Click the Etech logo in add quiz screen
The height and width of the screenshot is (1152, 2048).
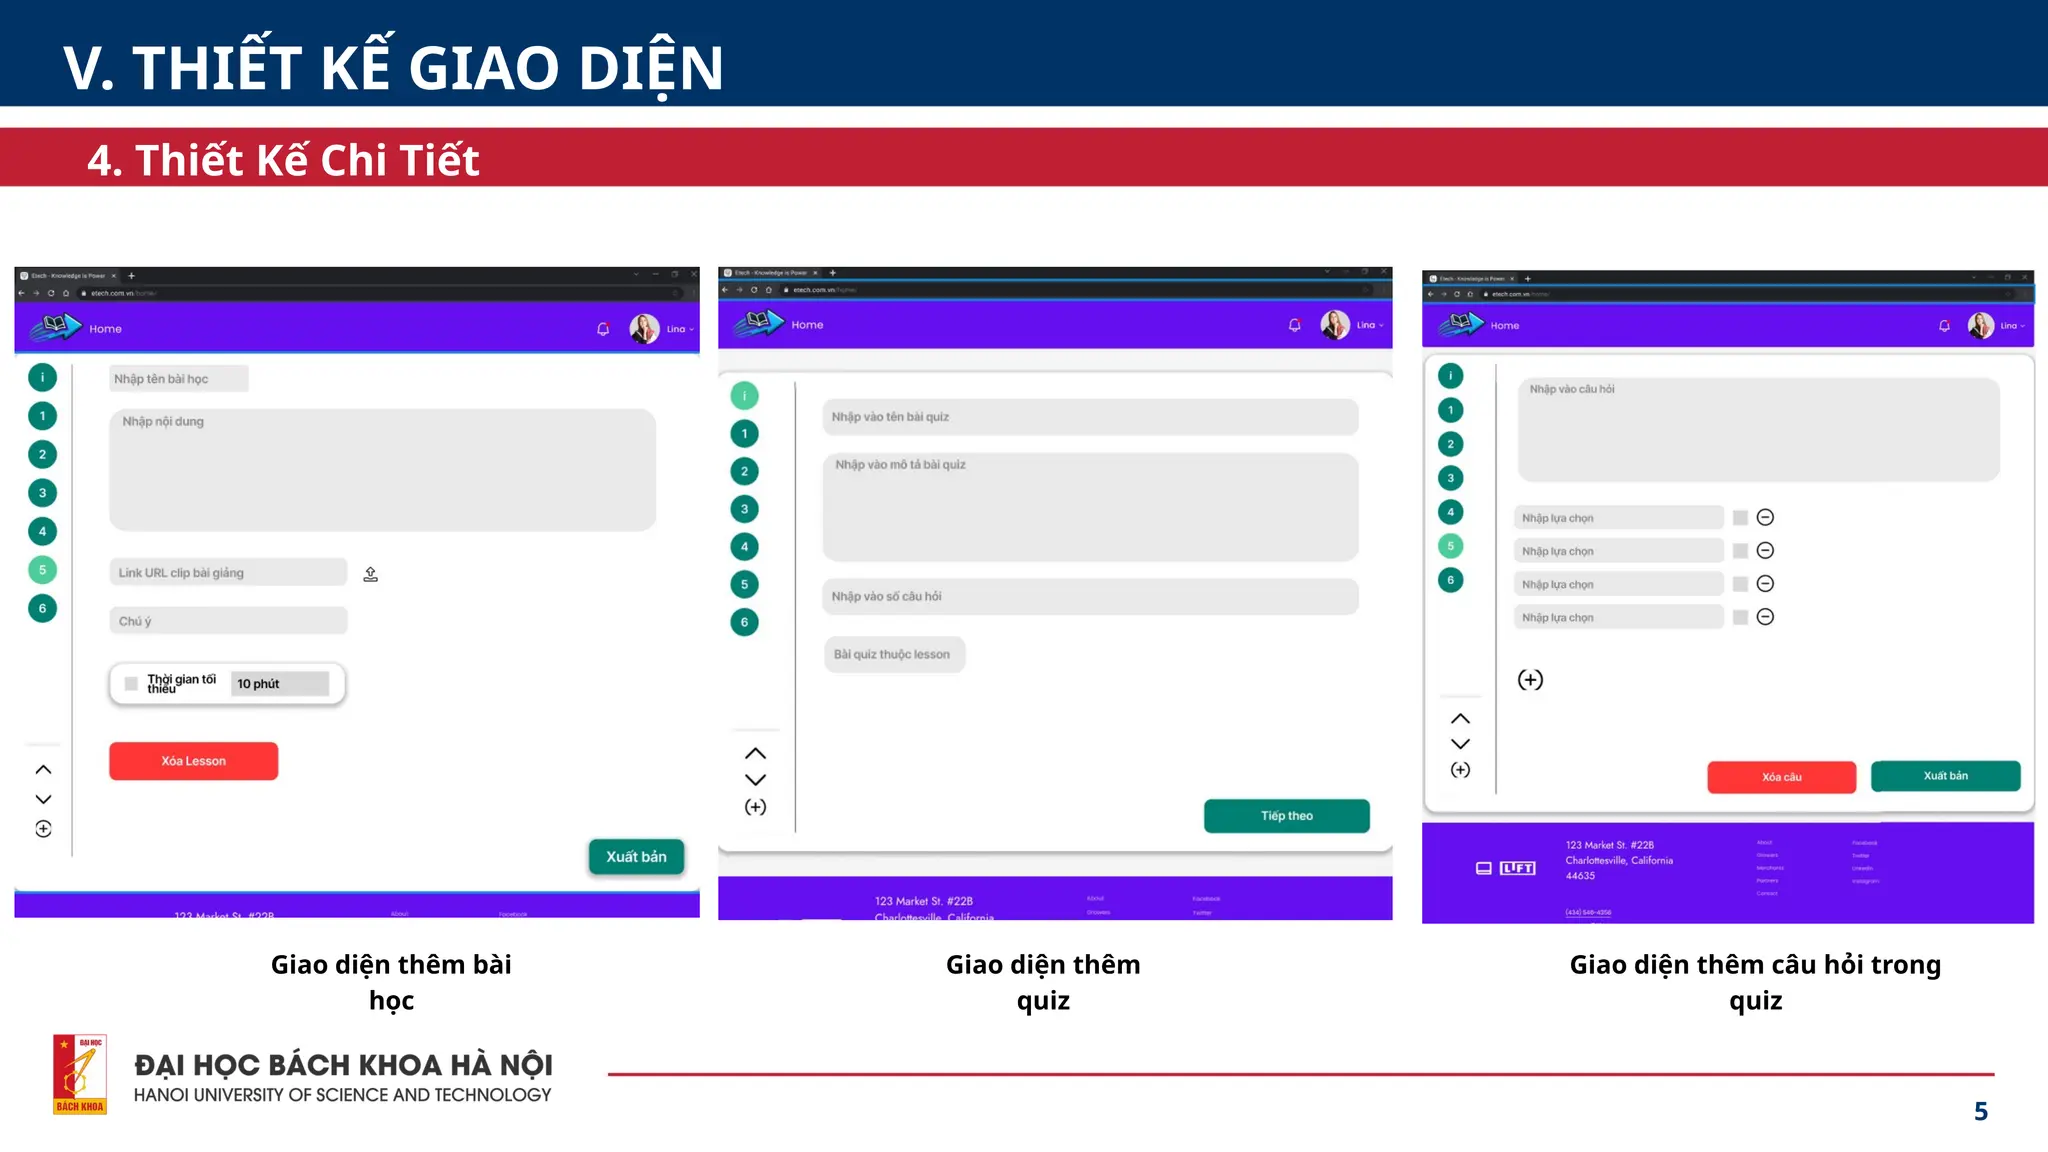coord(758,323)
